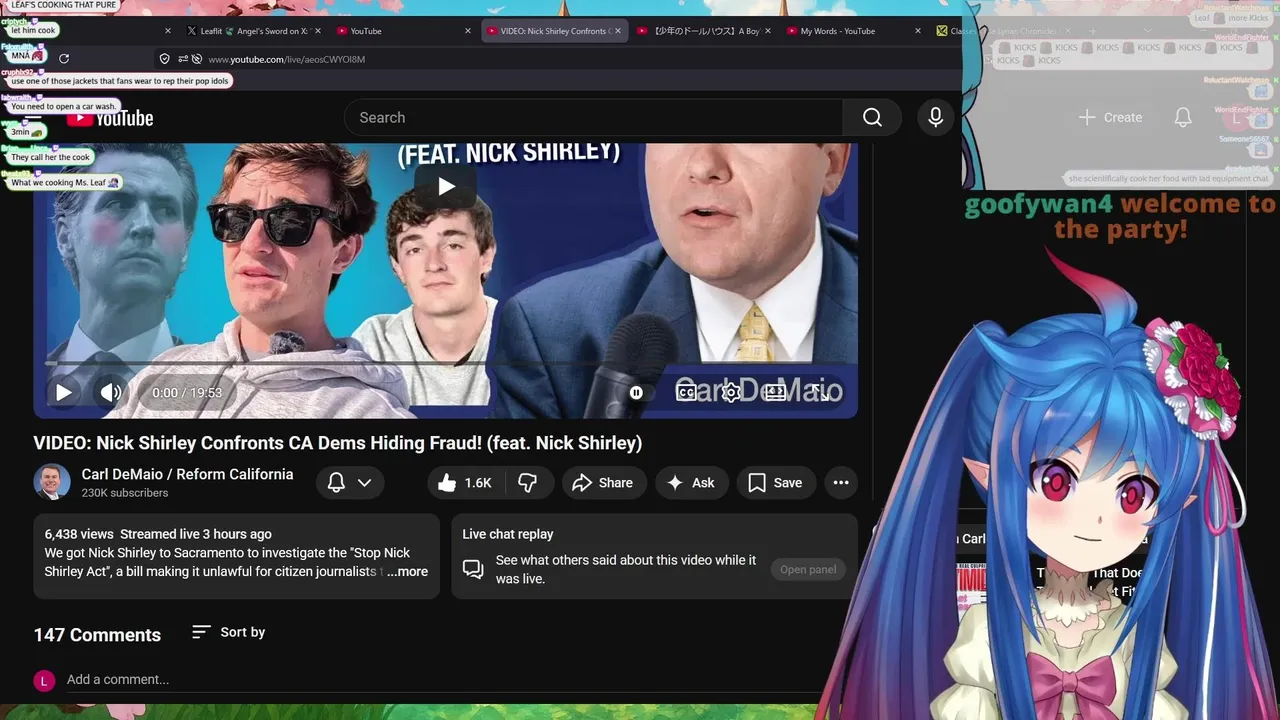Click the Ask button with the sparkle icon
Image resolution: width=1280 pixels, height=720 pixels.
pos(690,483)
